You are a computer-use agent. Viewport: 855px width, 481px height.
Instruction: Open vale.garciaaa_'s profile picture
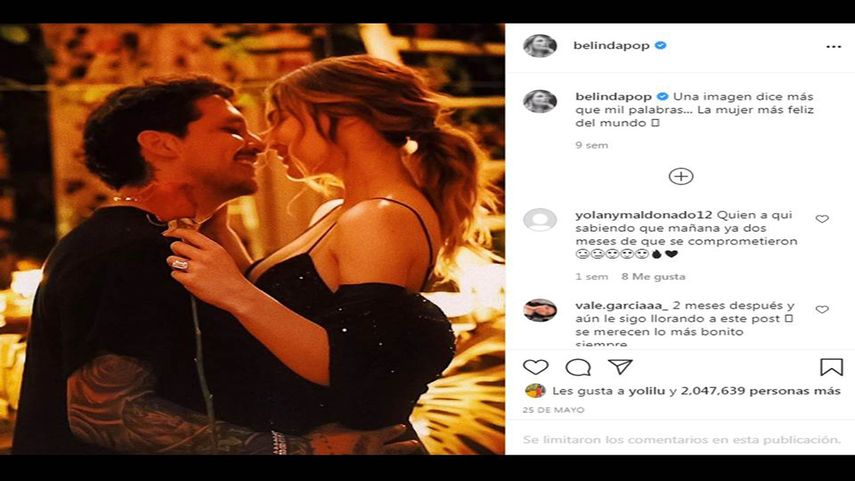click(540, 310)
